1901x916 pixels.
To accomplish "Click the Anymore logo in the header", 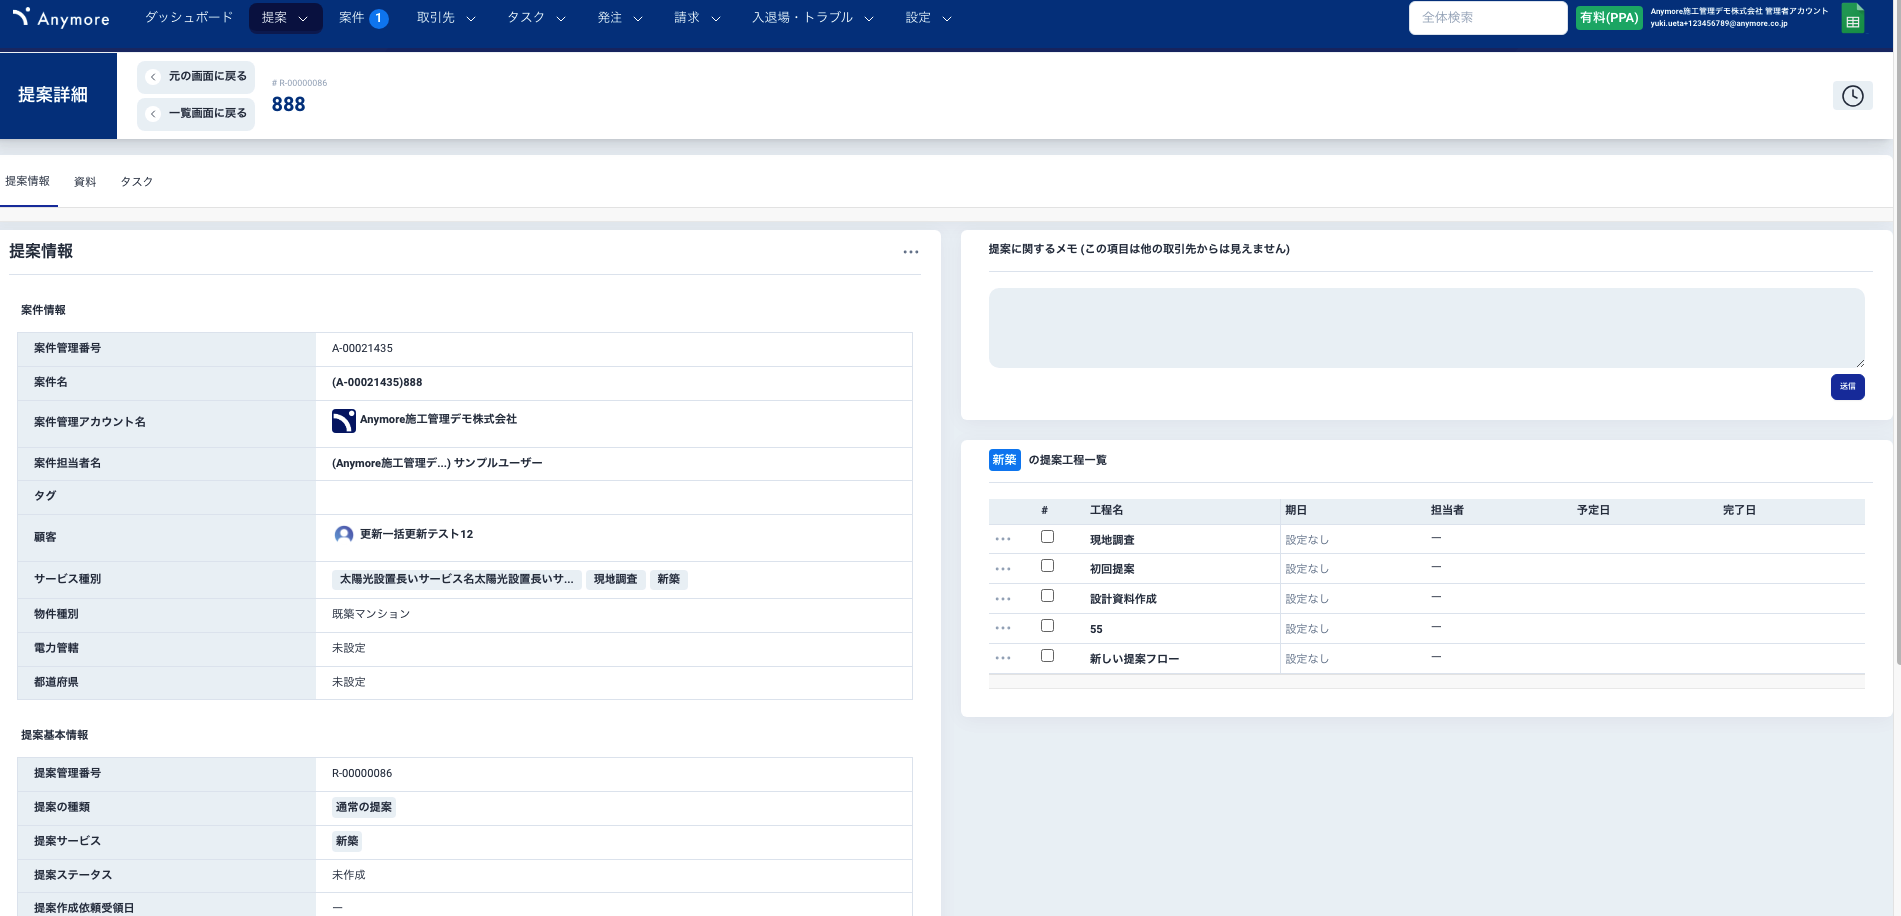I will (x=61, y=18).
